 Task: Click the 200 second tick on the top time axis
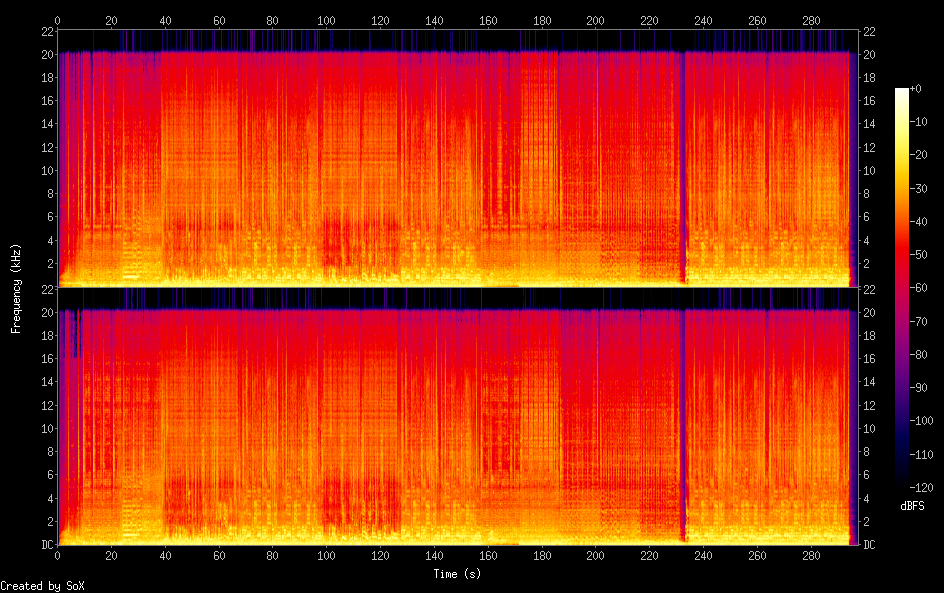(x=595, y=20)
